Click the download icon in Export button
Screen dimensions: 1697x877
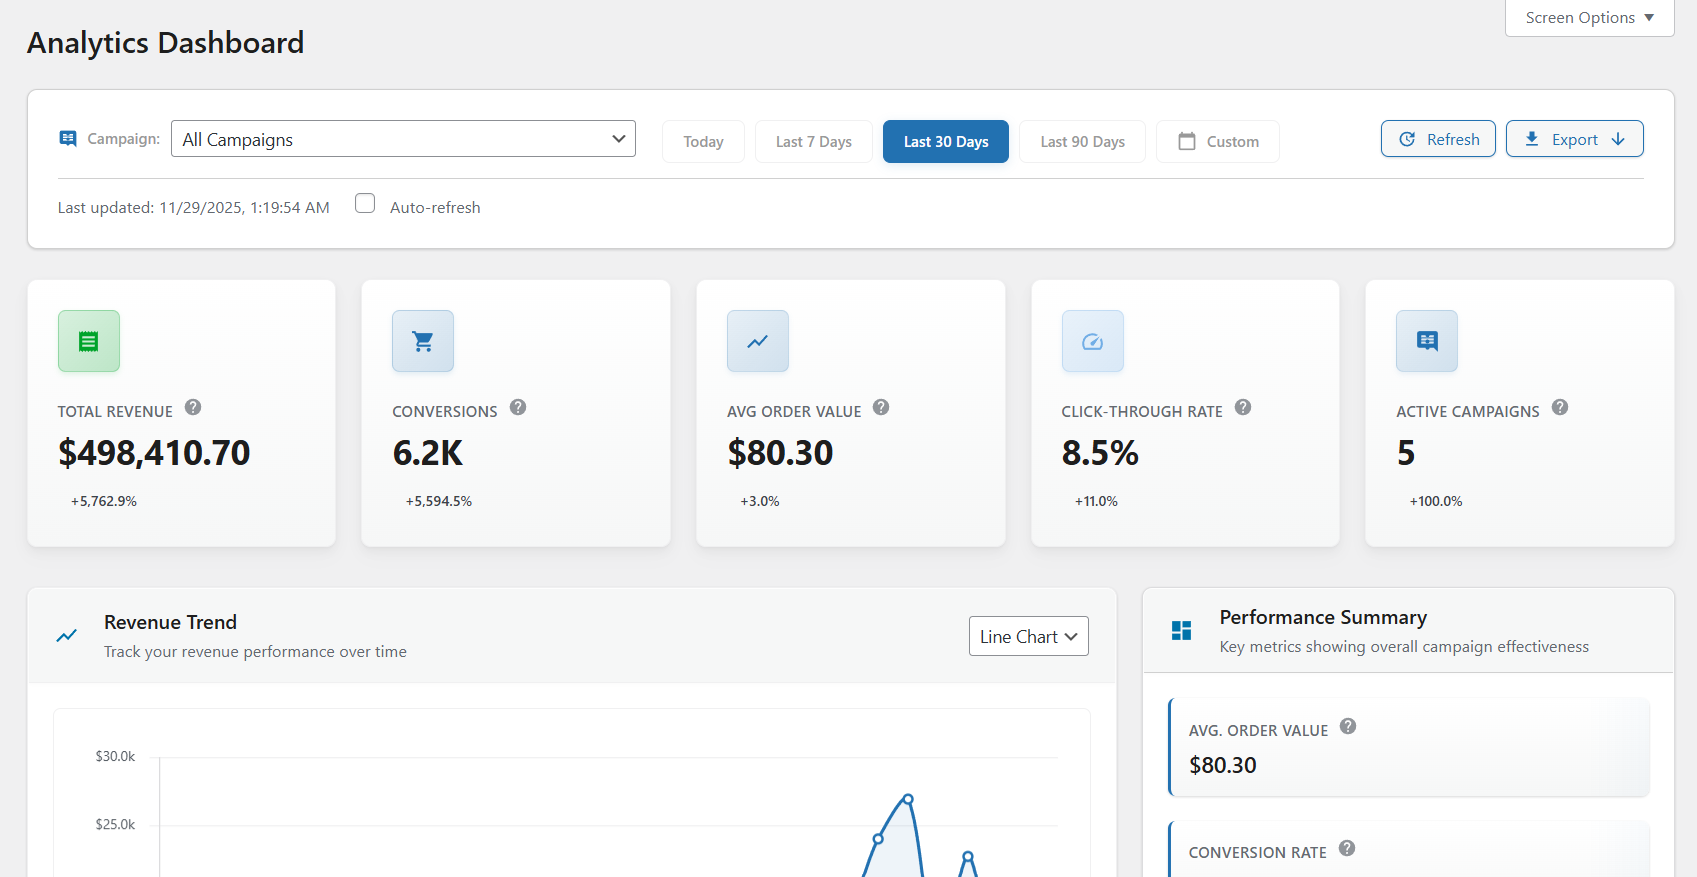tap(1532, 139)
